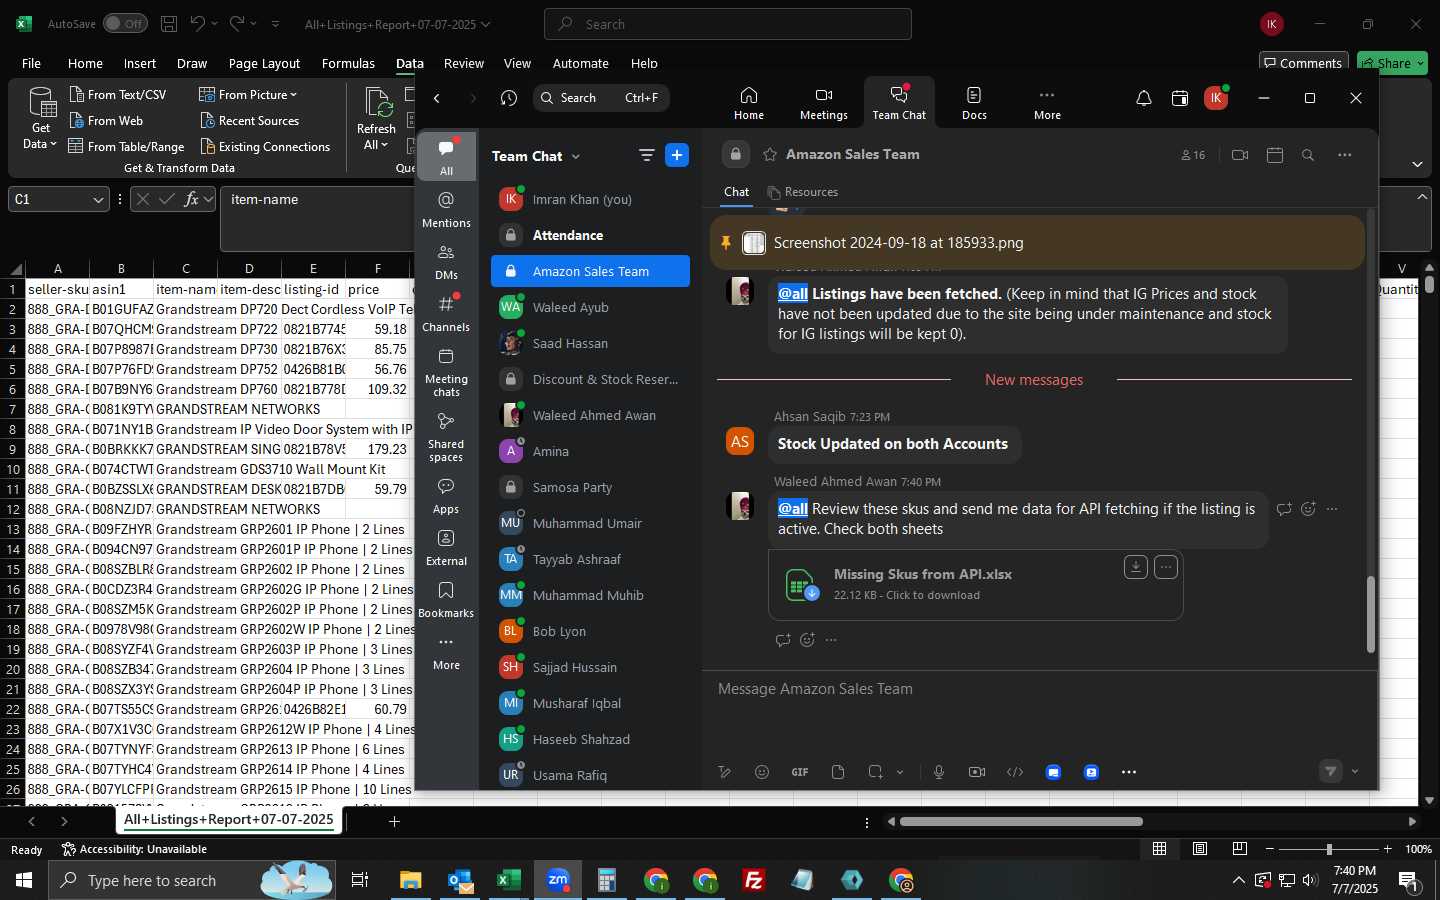Open Zoom calendar icon next to bell

[1180, 98]
